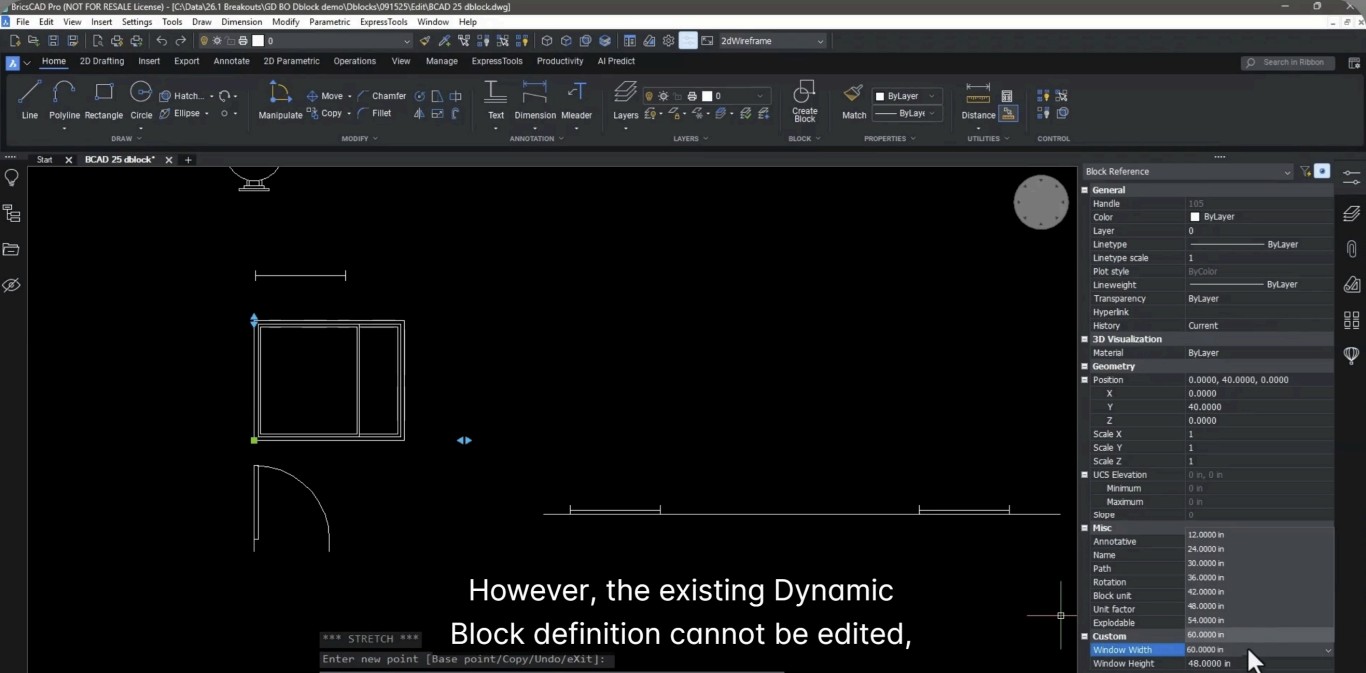Image resolution: width=1366 pixels, height=673 pixels.
Task: Collapse the General section in Properties panel
Action: point(1084,189)
